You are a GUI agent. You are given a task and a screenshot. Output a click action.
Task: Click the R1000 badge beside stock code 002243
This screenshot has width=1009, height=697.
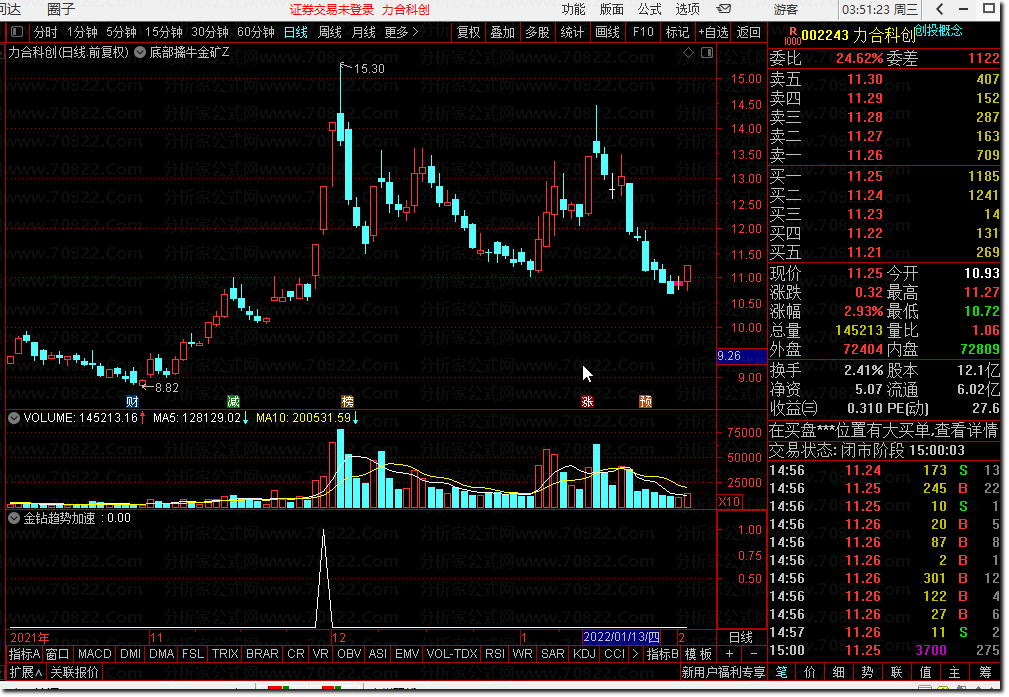tap(791, 35)
